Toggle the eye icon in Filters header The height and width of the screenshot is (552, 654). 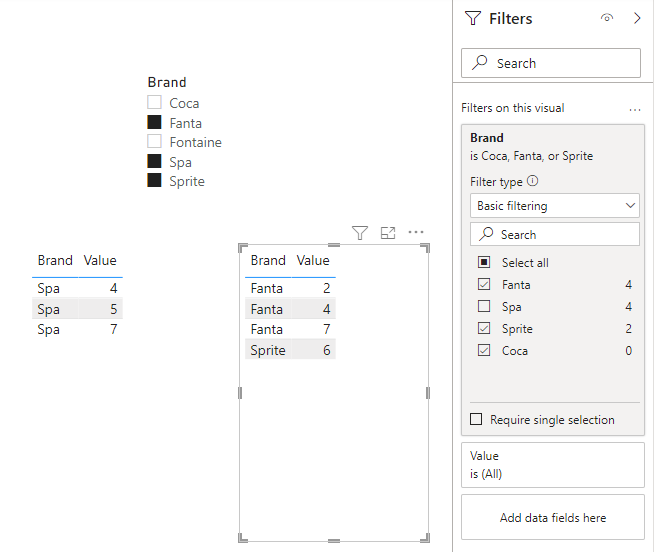pos(607,18)
